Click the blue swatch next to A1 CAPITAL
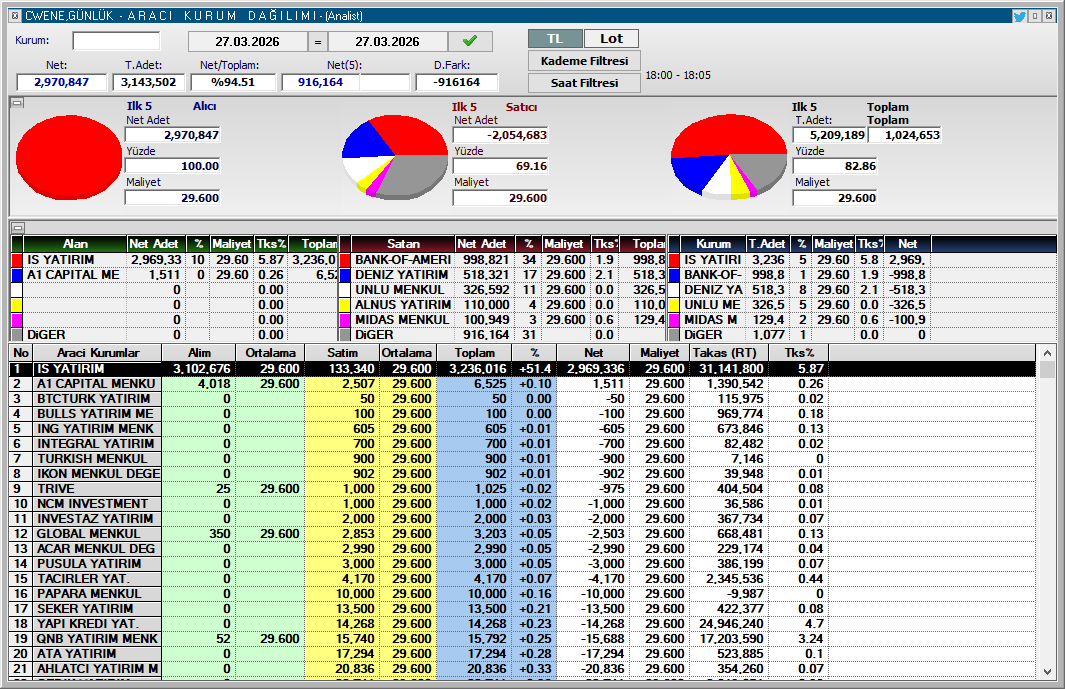This screenshot has height=689, width=1065. tap(17, 275)
